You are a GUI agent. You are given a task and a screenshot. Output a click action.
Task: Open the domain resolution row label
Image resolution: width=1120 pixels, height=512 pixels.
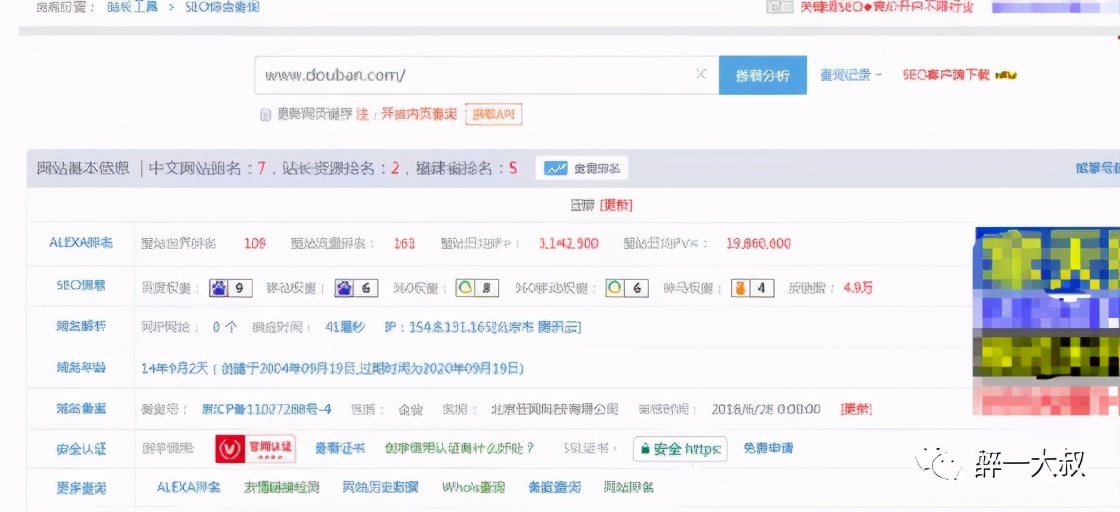tap(81, 326)
